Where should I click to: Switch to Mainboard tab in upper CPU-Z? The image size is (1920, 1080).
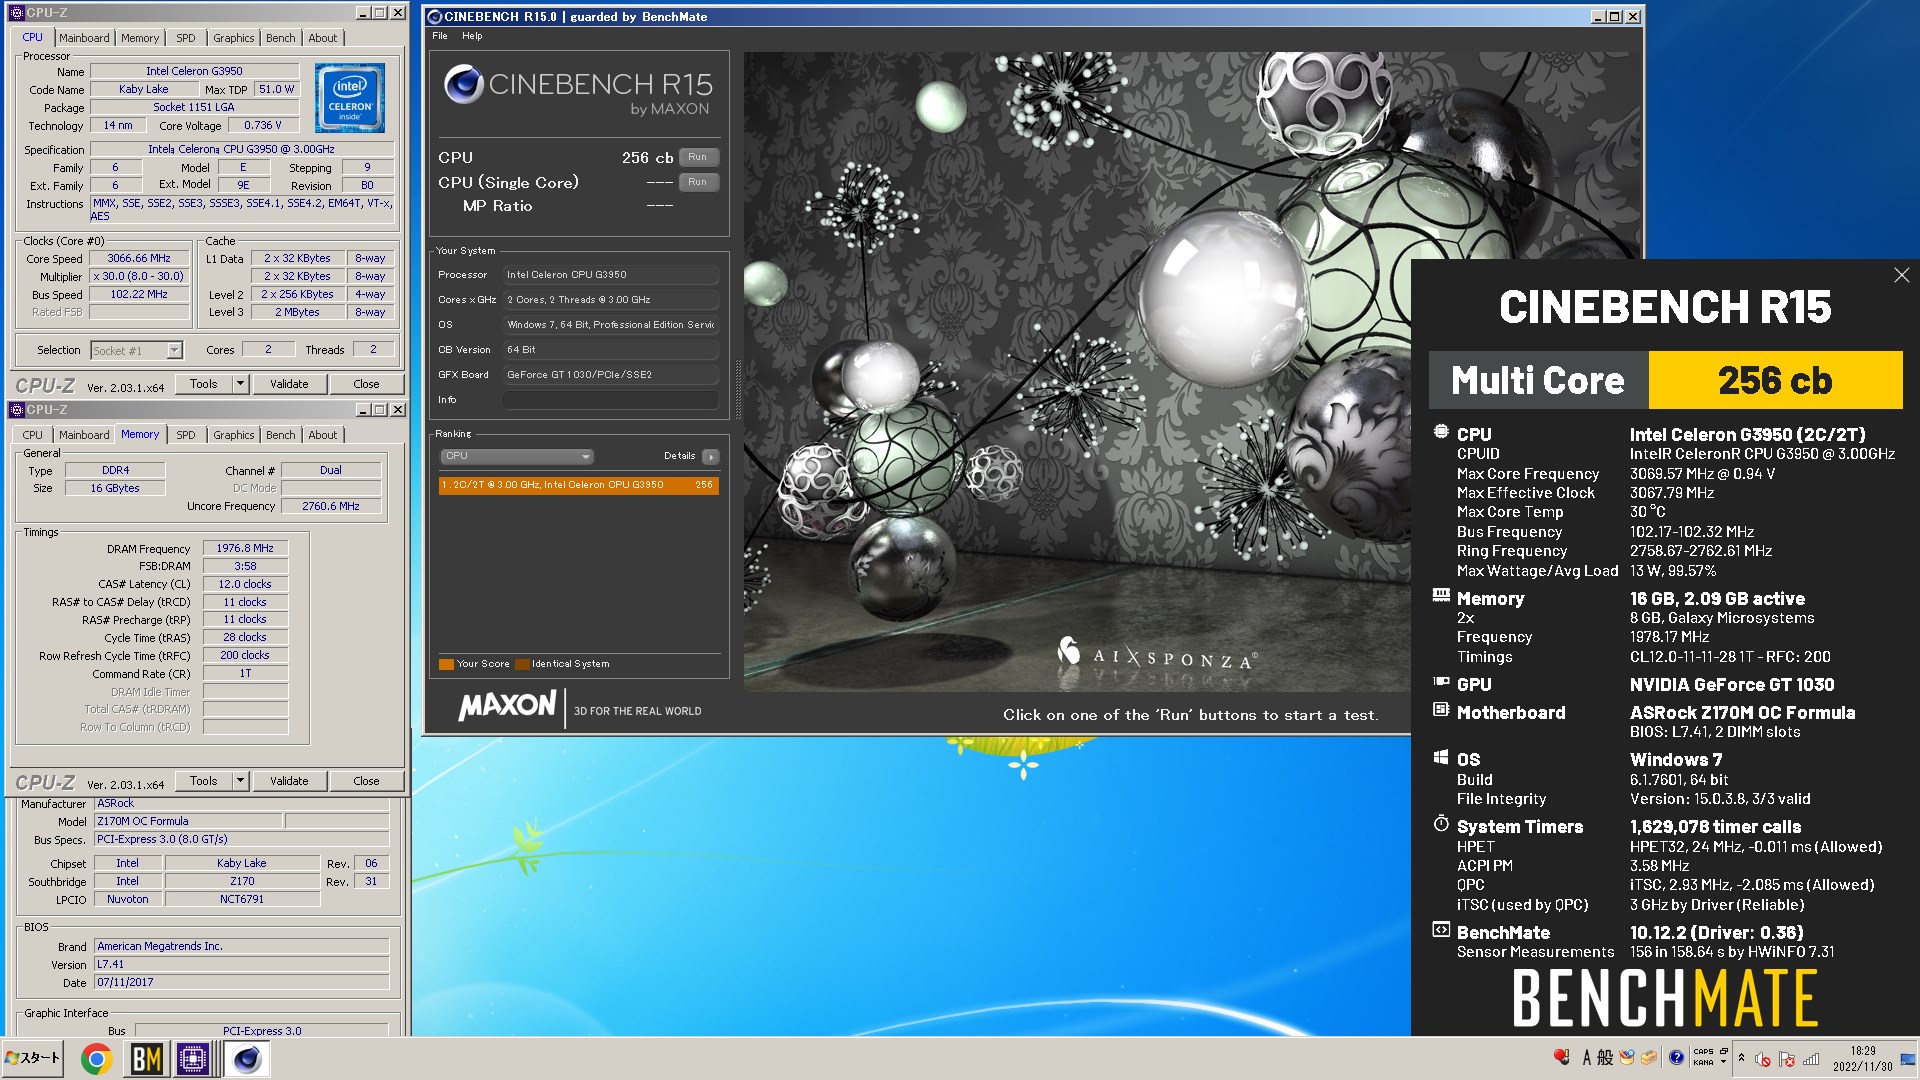(x=84, y=38)
